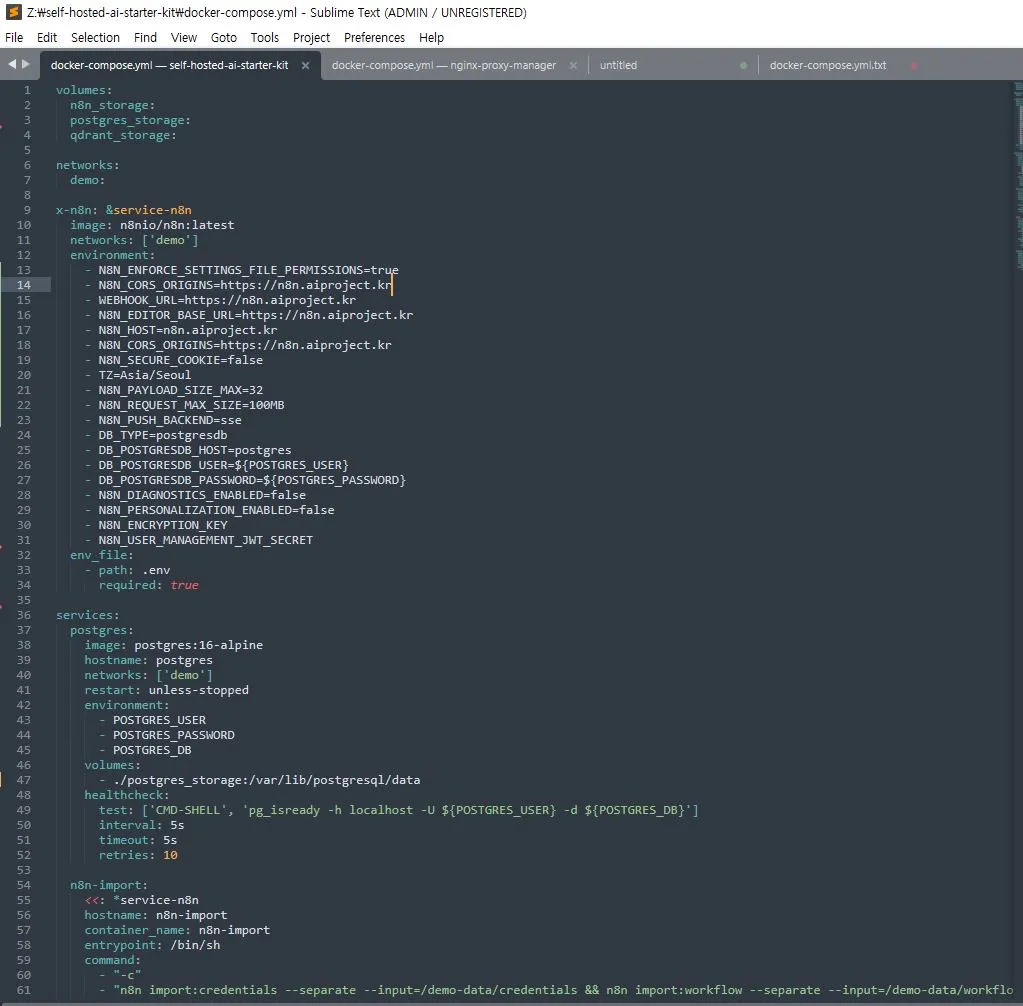The width and height of the screenshot is (1023, 1006).
Task: Click line number 14 in gutter
Action: 23,285
